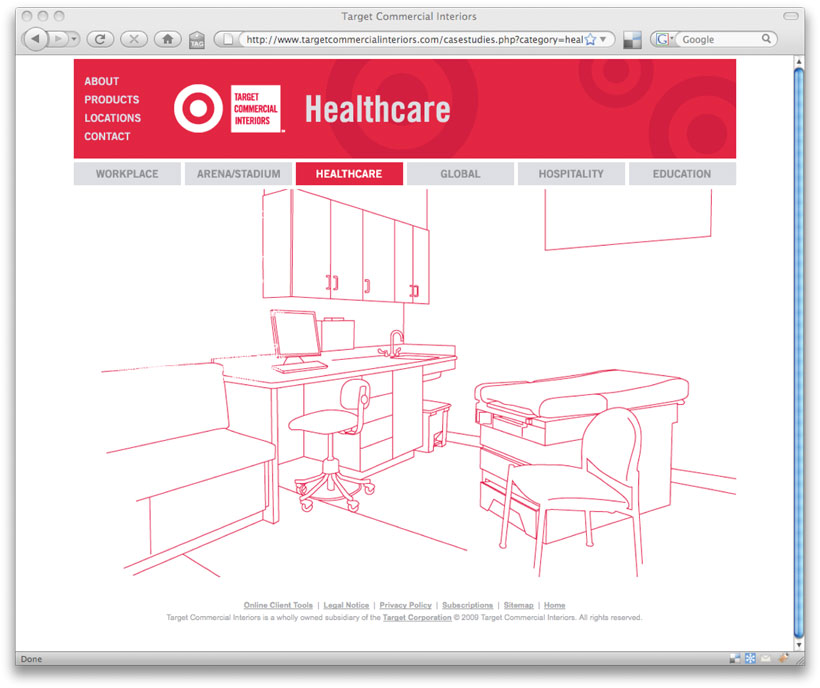820x688 pixels.
Task: Open the About page
Action: pos(101,81)
